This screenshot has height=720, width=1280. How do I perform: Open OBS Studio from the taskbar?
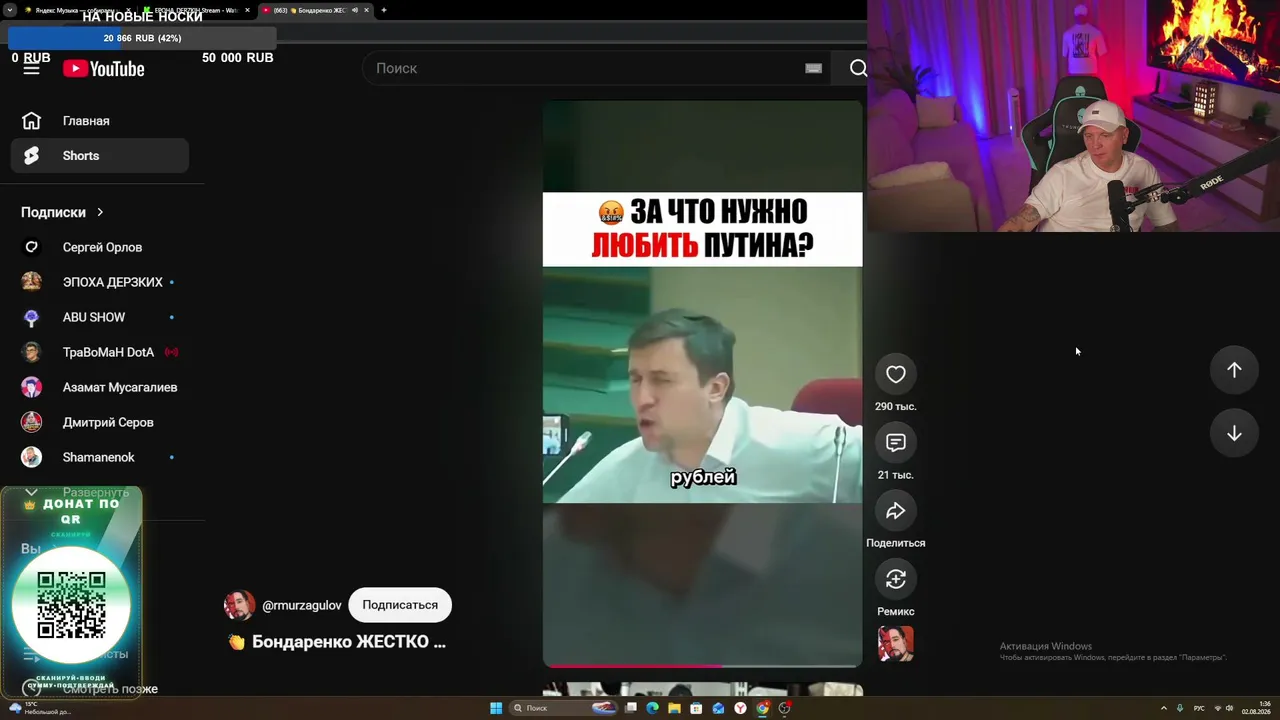pyautogui.click(x=785, y=708)
